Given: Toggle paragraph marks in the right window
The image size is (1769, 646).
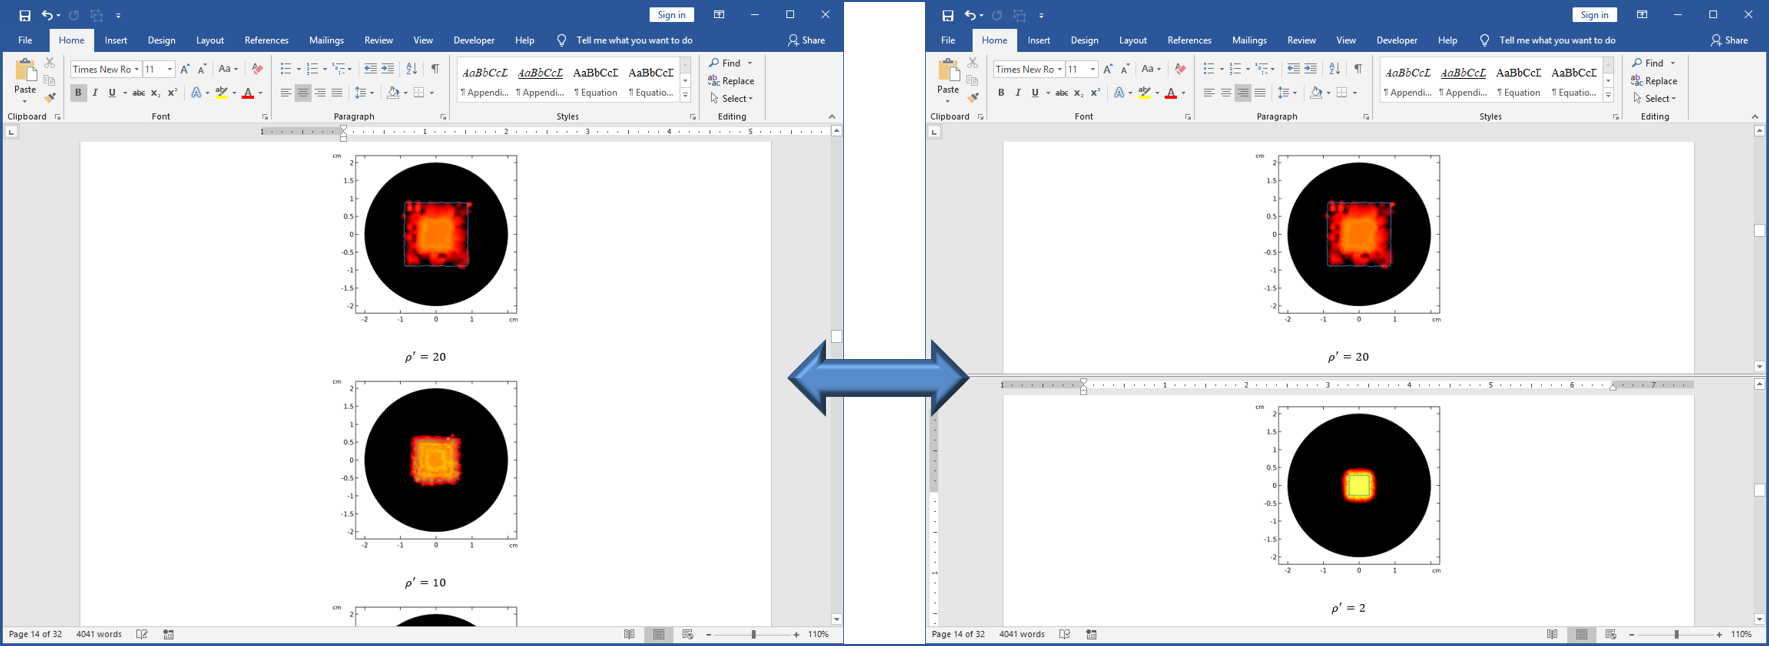Looking at the screenshot, I should coord(1358,69).
